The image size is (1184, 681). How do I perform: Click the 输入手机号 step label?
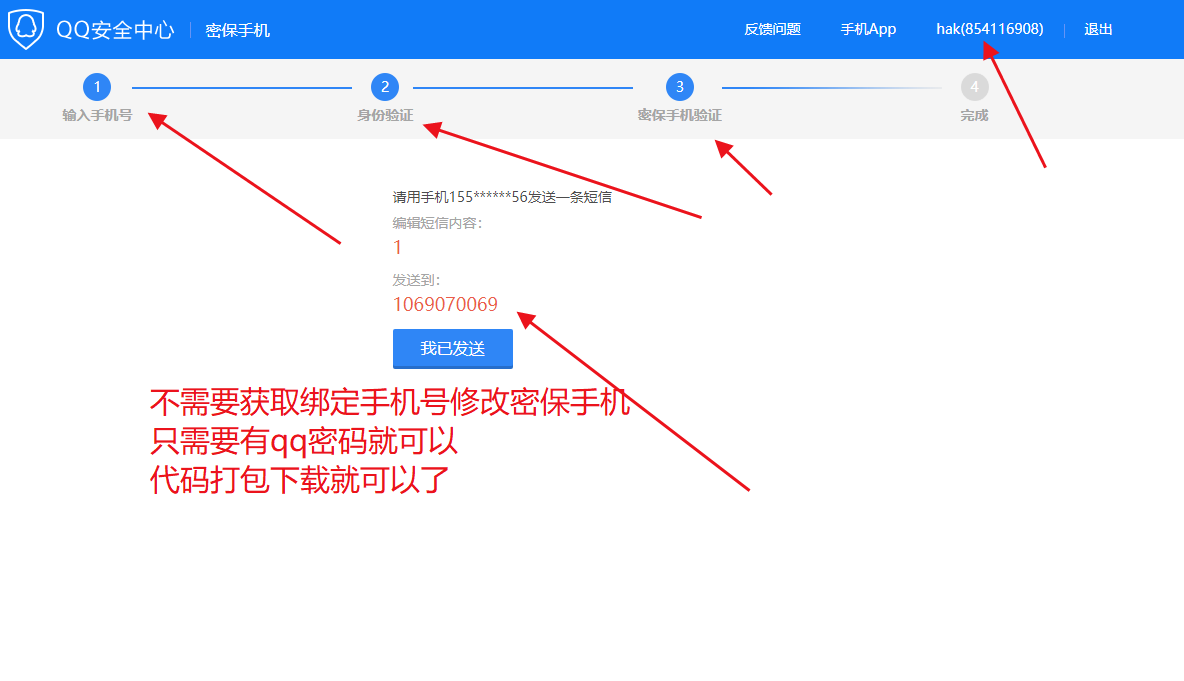pyautogui.click(x=97, y=115)
